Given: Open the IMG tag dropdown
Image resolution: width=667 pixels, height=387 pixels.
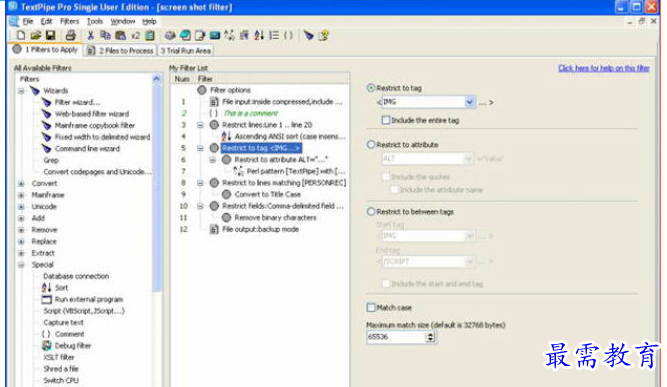Looking at the screenshot, I should tap(470, 102).
